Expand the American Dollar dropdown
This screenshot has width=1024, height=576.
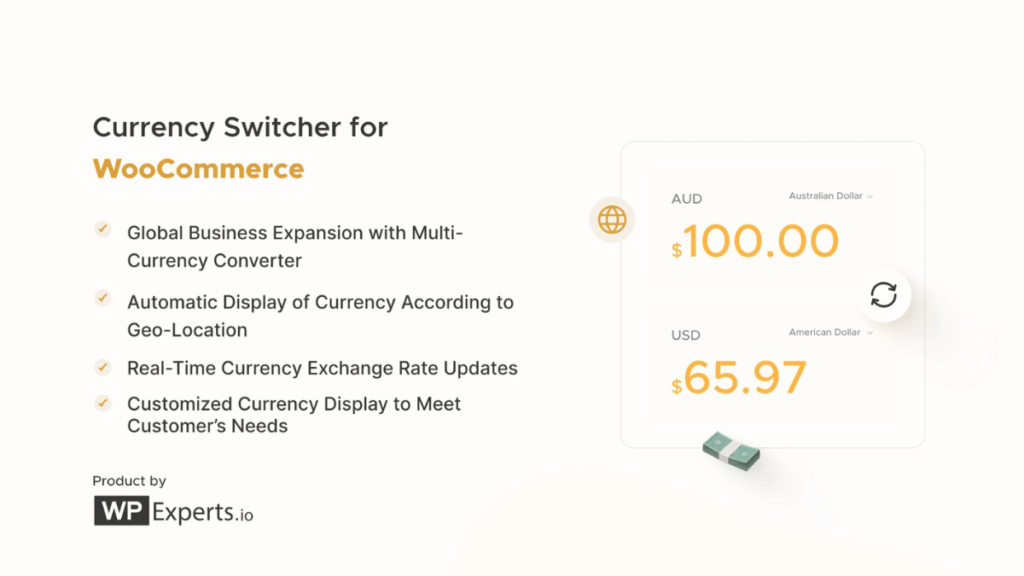tap(830, 332)
